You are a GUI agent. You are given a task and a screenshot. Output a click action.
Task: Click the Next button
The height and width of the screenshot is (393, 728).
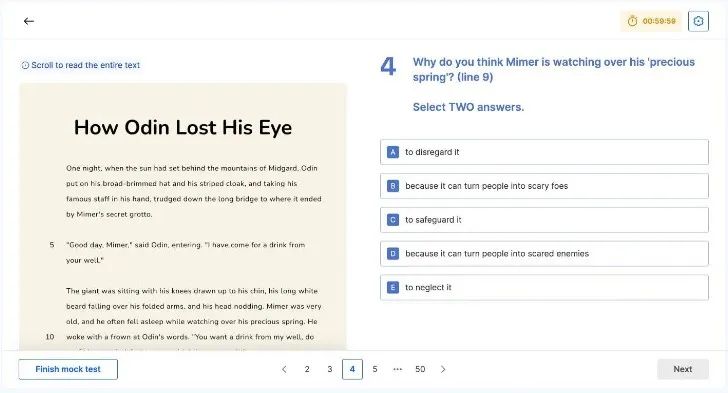682,369
